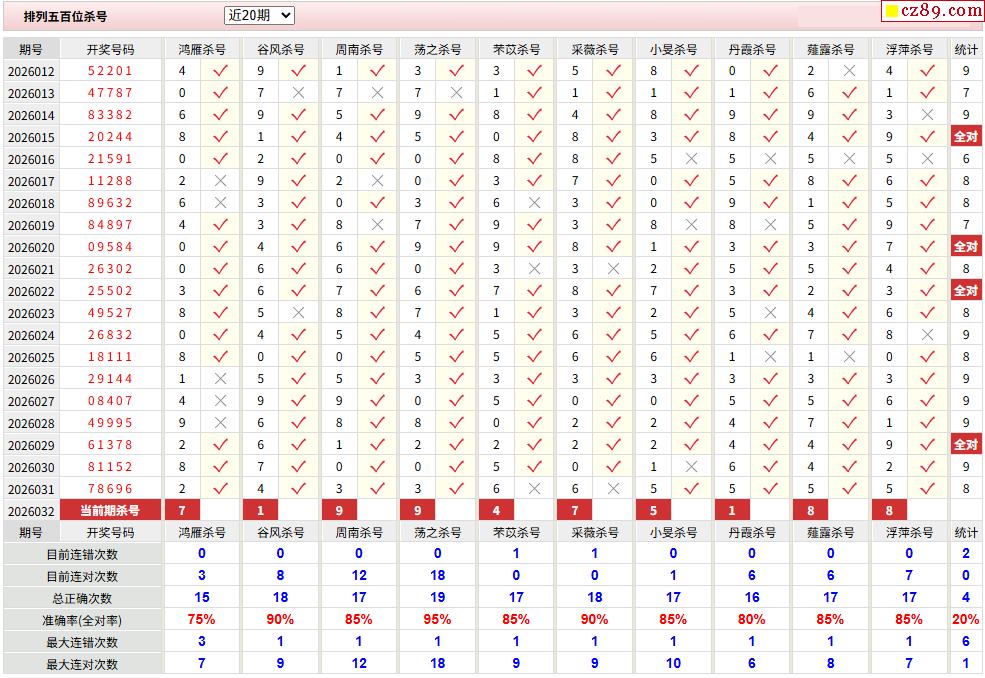The image size is (985, 678).
Task: Click the 荡之 cross mark in row 2026013
Action: point(457,93)
